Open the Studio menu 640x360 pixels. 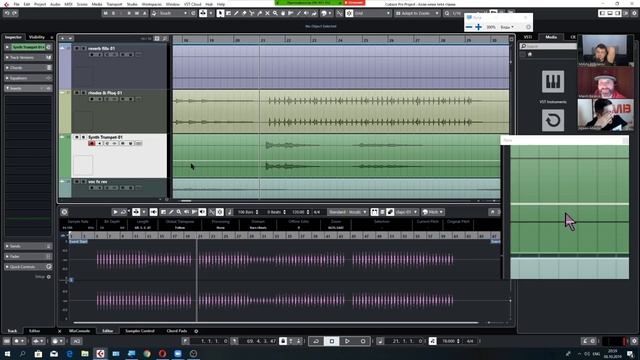132,4
